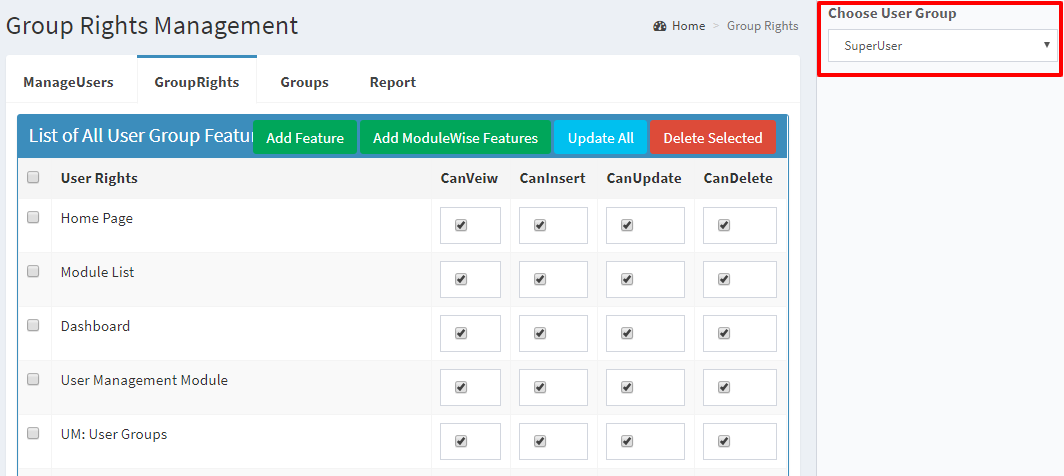Screen dimensions: 1064x476
Task: Open the Choose User Group dropdown arrow
Action: click(x=1046, y=45)
